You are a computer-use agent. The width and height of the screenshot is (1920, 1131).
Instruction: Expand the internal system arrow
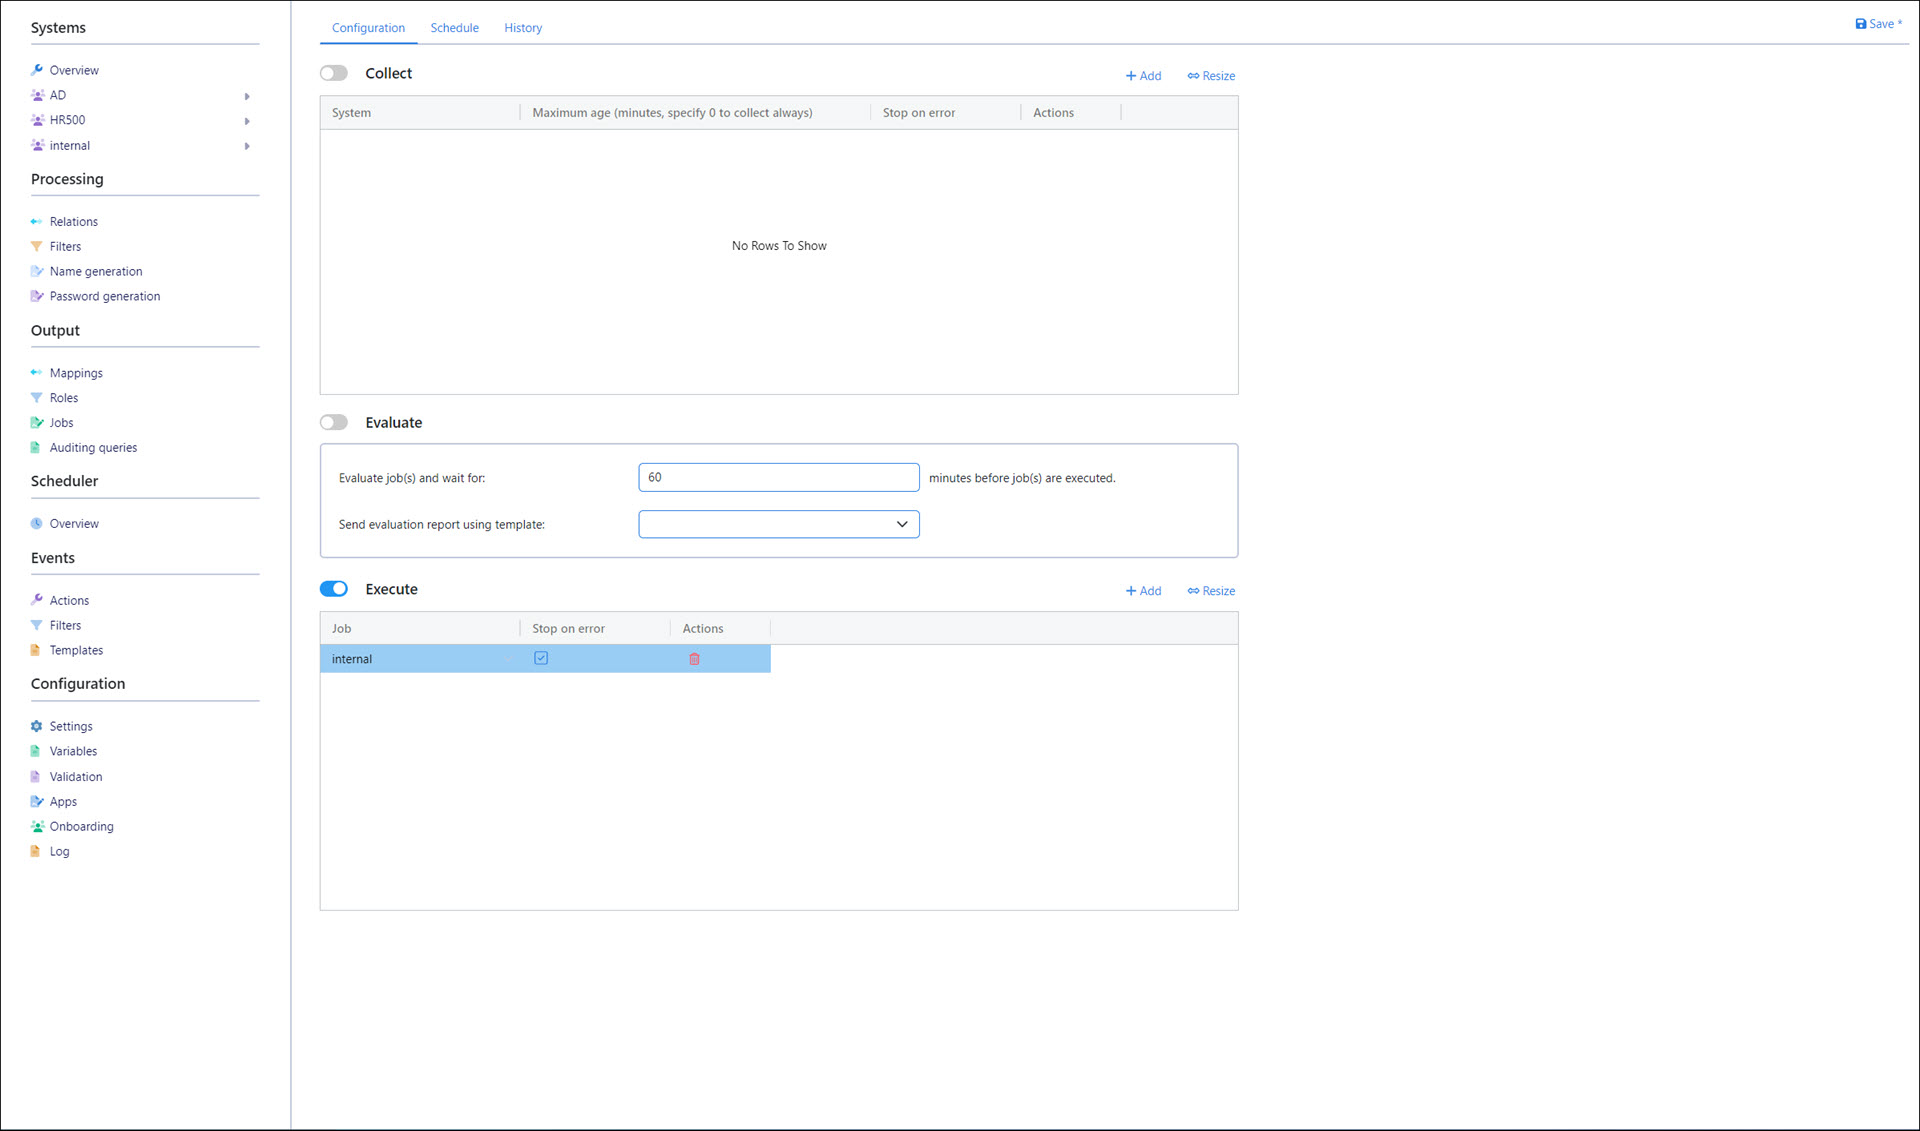[247, 146]
